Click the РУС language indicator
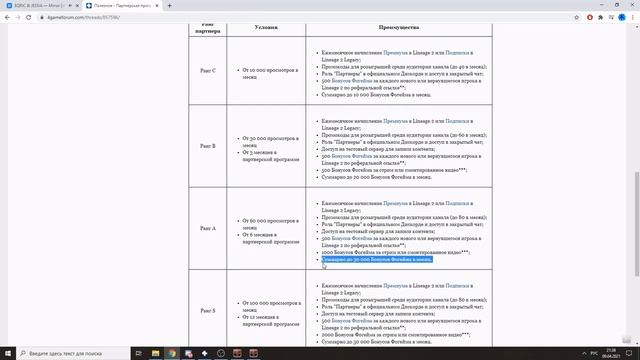The image size is (640, 360). [x=594, y=353]
